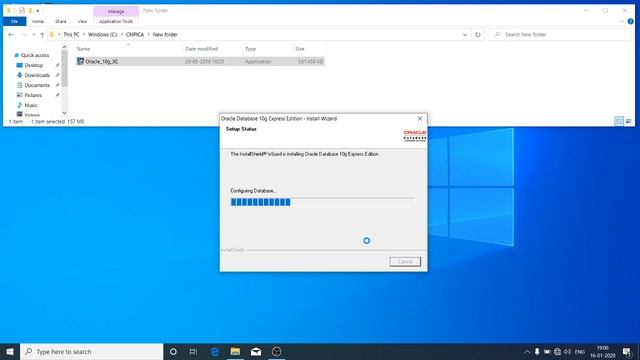The image size is (640, 360).
Task: Click the navigation pane scroll down arrow
Action: coord(64,113)
